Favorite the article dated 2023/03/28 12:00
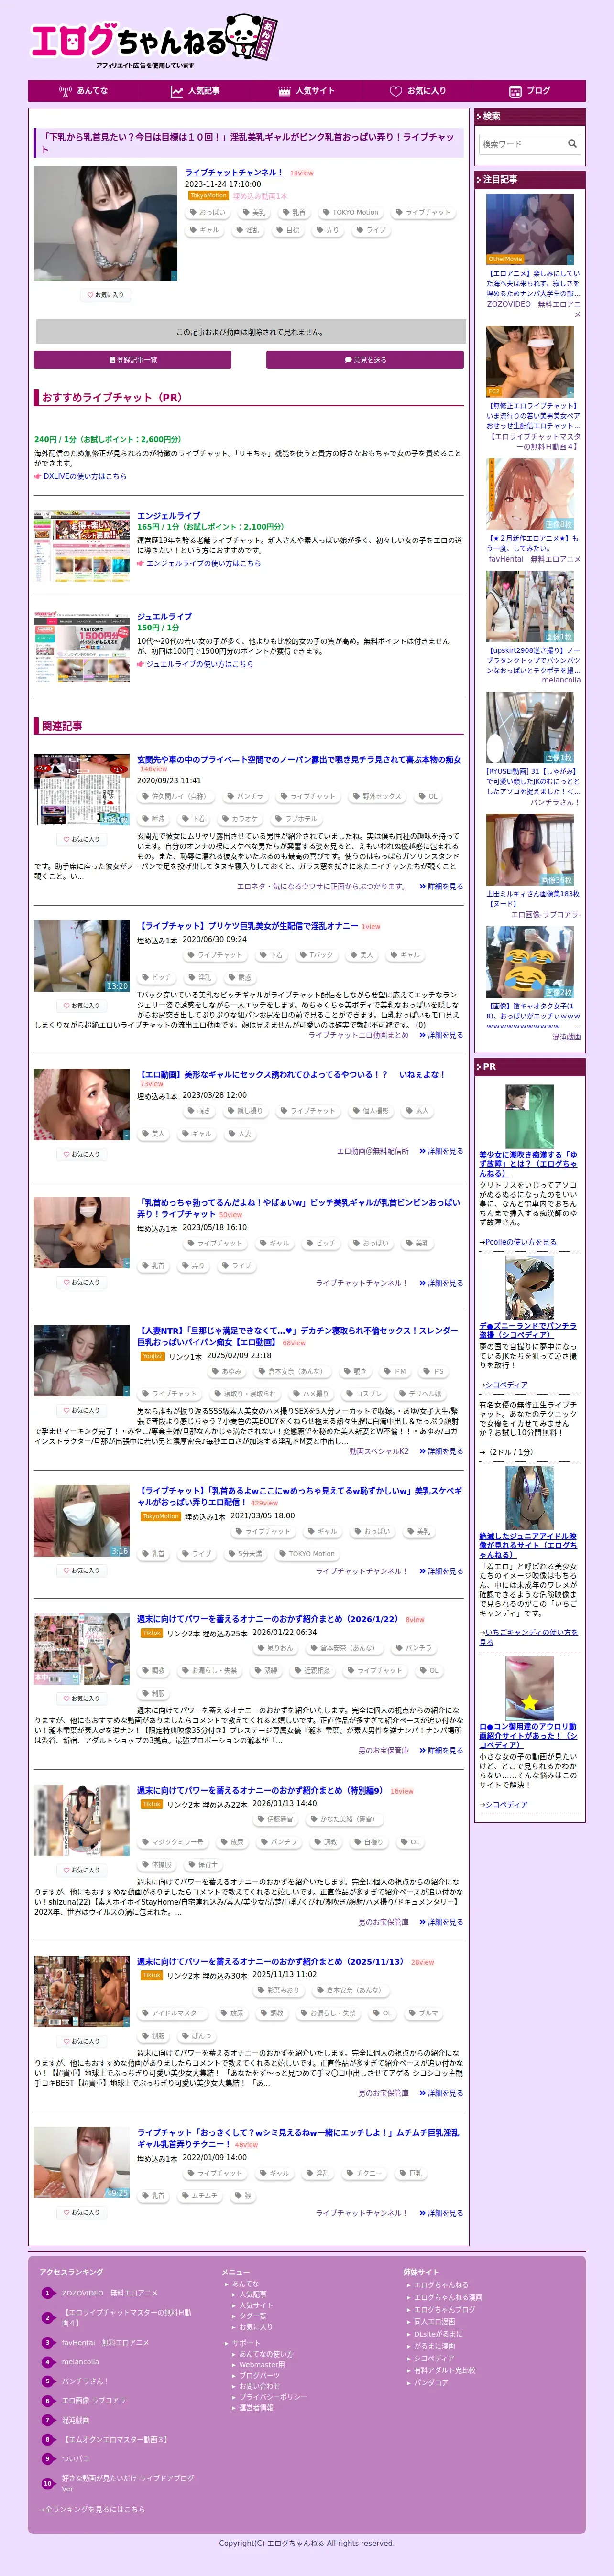 pos(81,1154)
